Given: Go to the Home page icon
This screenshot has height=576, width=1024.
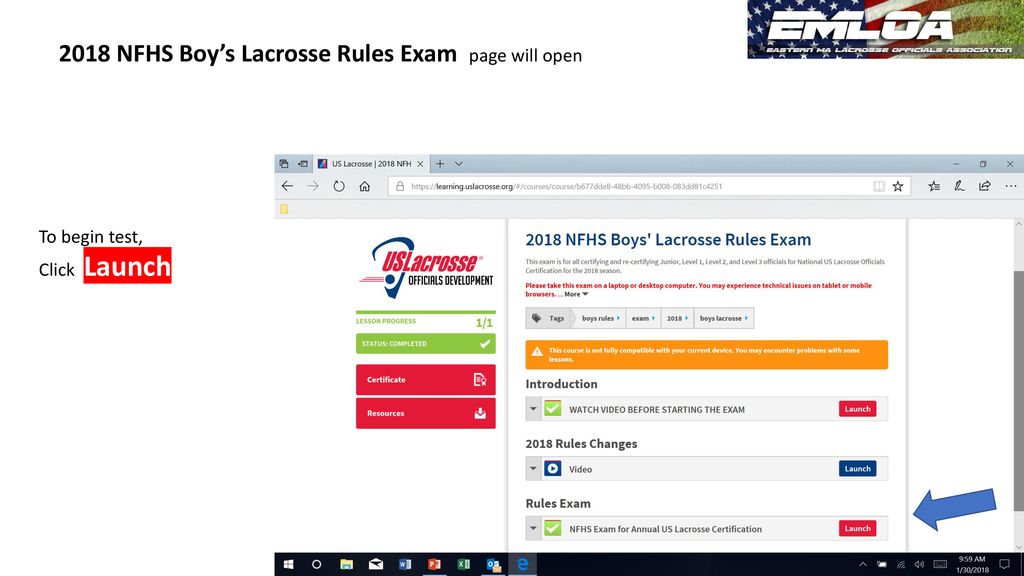Looking at the screenshot, I should (x=364, y=186).
